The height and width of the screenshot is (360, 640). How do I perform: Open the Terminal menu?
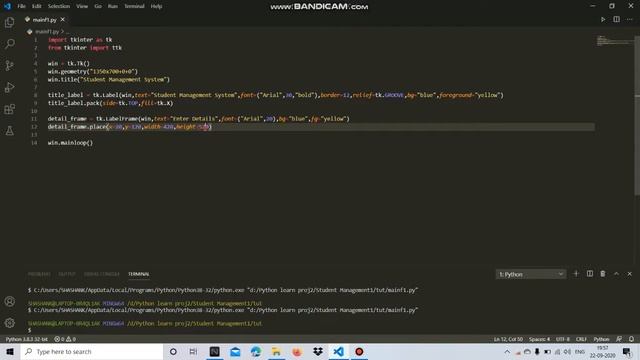tap(134, 6)
